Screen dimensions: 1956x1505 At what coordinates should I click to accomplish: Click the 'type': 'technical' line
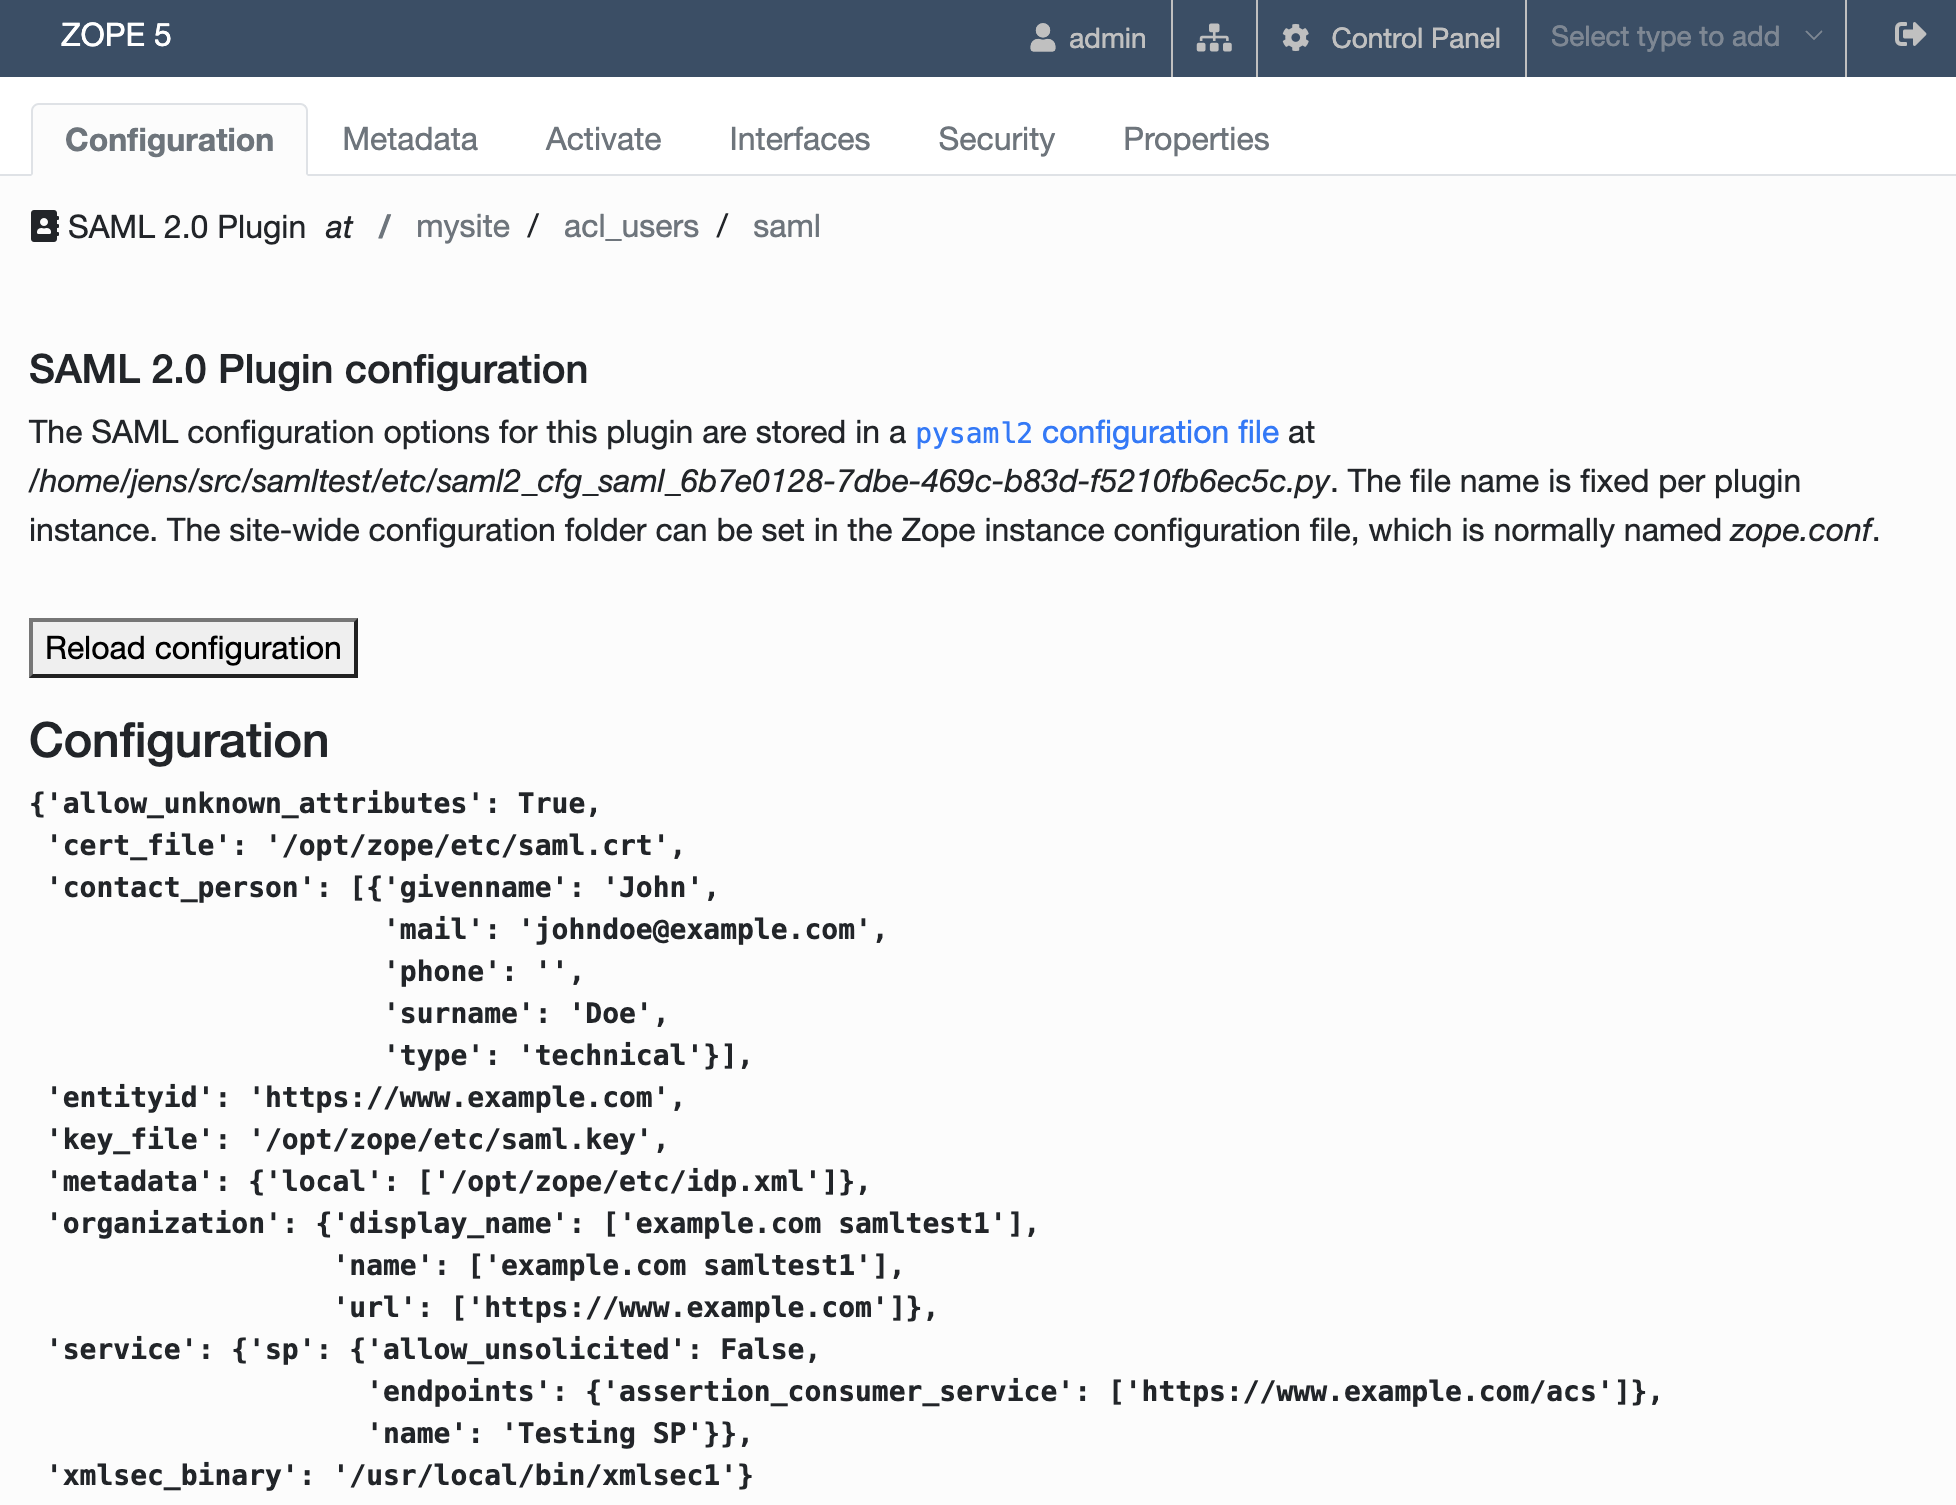coord(568,1056)
